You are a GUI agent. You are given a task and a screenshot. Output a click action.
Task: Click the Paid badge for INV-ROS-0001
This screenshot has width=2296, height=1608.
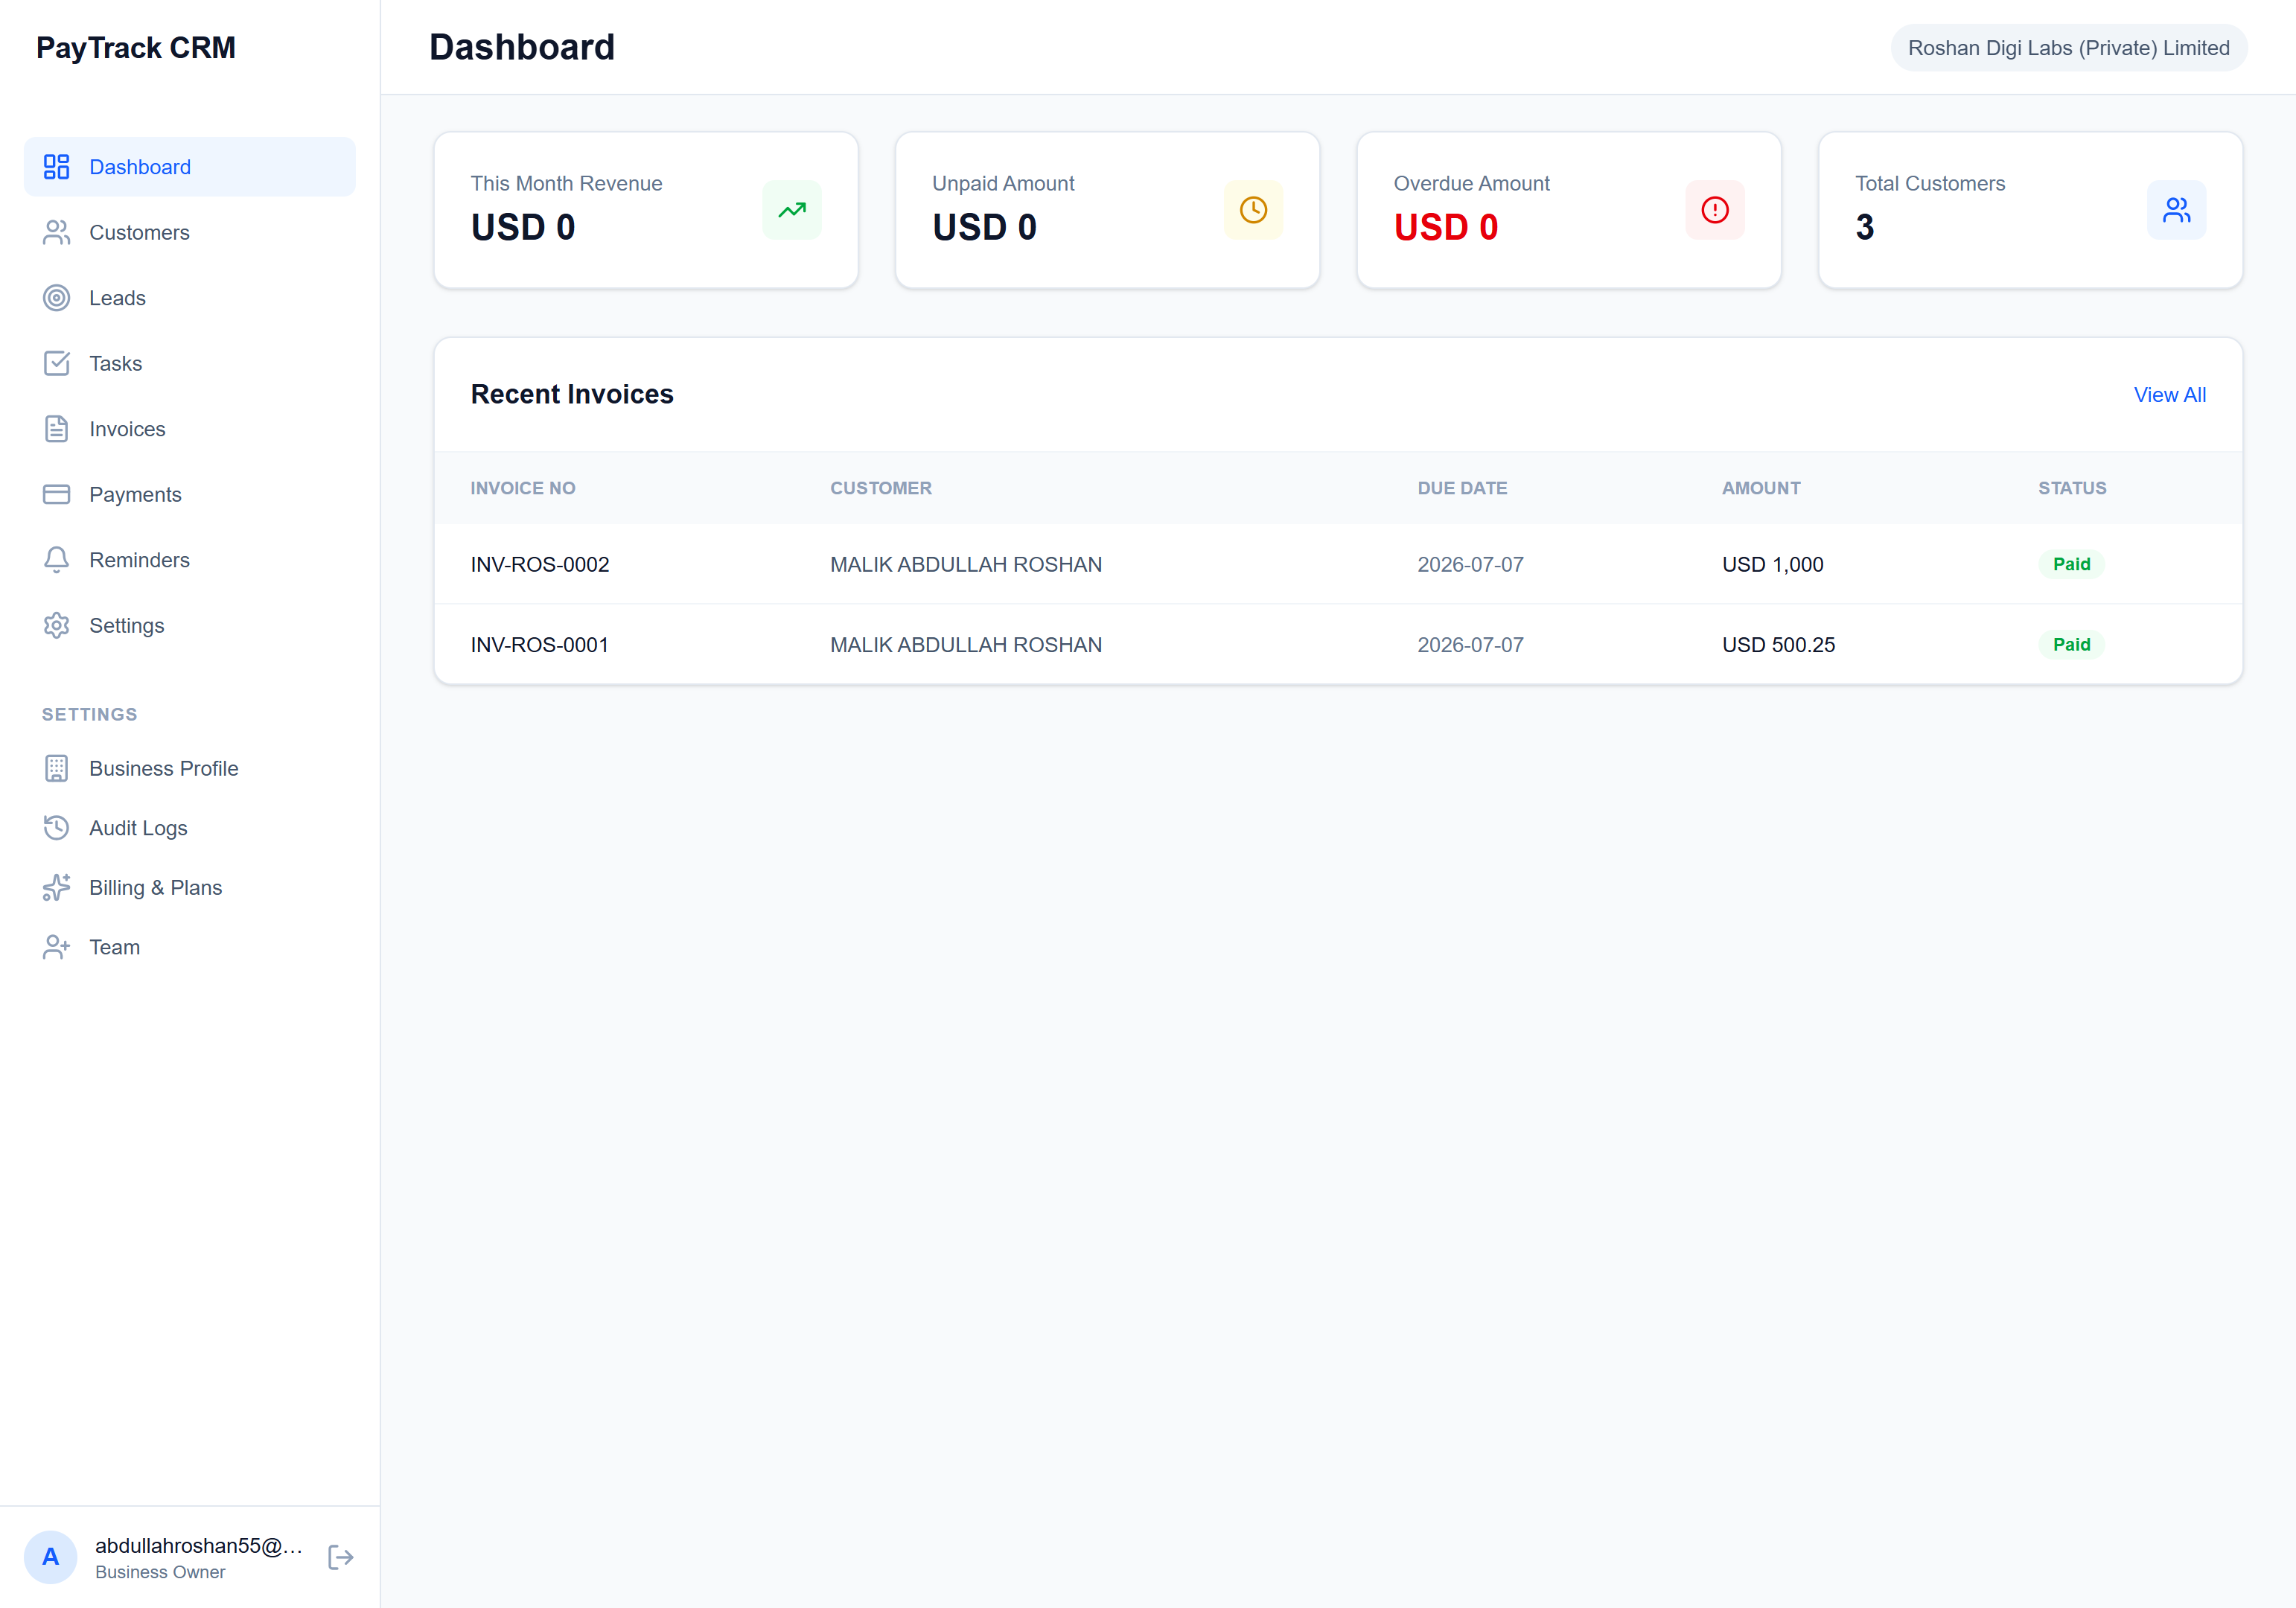2071,645
